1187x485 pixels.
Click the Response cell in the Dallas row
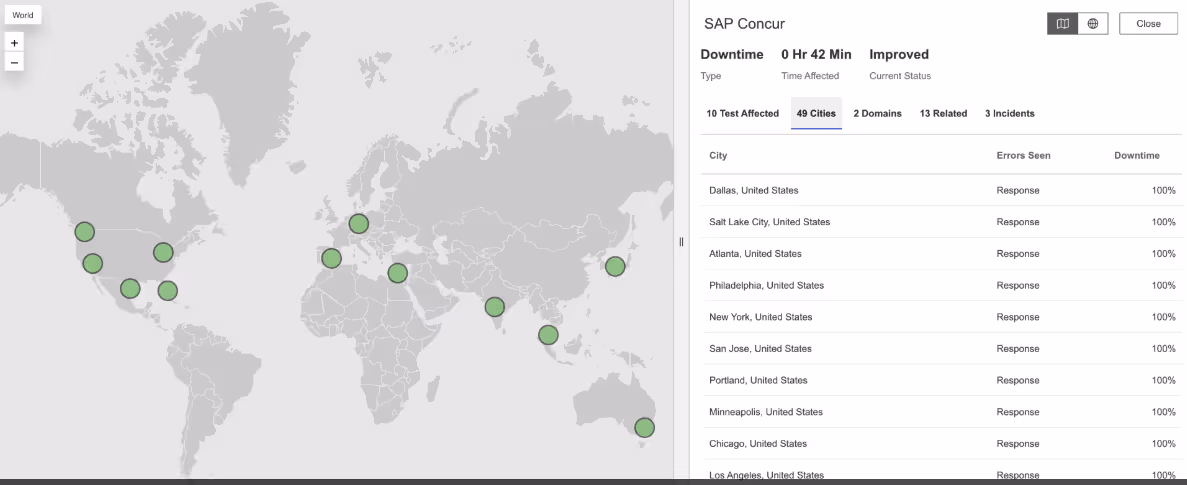tap(1017, 191)
